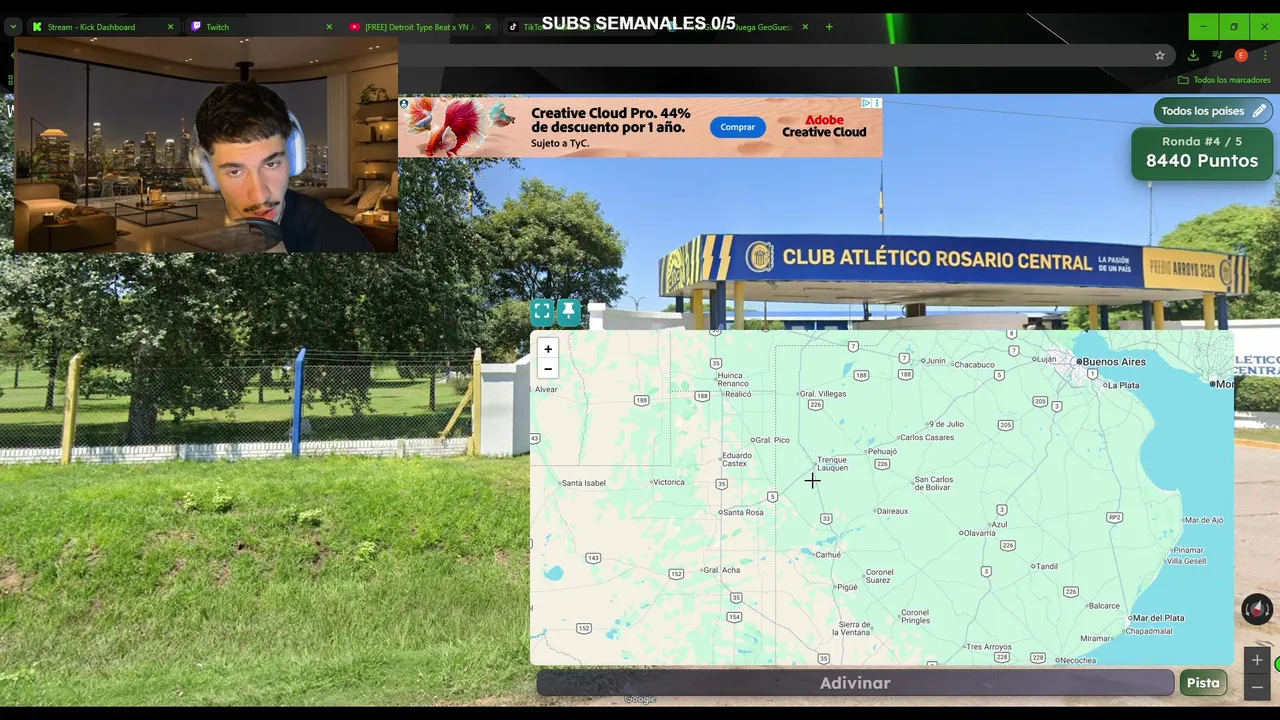Click Azul on the map
Image resolution: width=1280 pixels, height=720 pixels.
click(997, 524)
